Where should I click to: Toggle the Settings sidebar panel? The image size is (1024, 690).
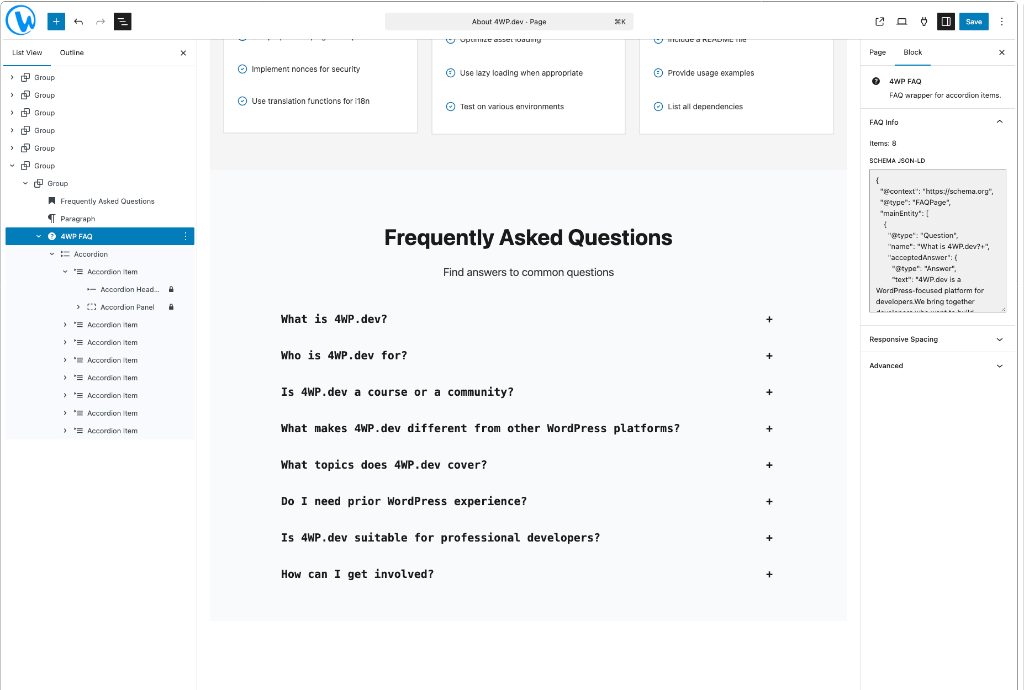coord(946,21)
